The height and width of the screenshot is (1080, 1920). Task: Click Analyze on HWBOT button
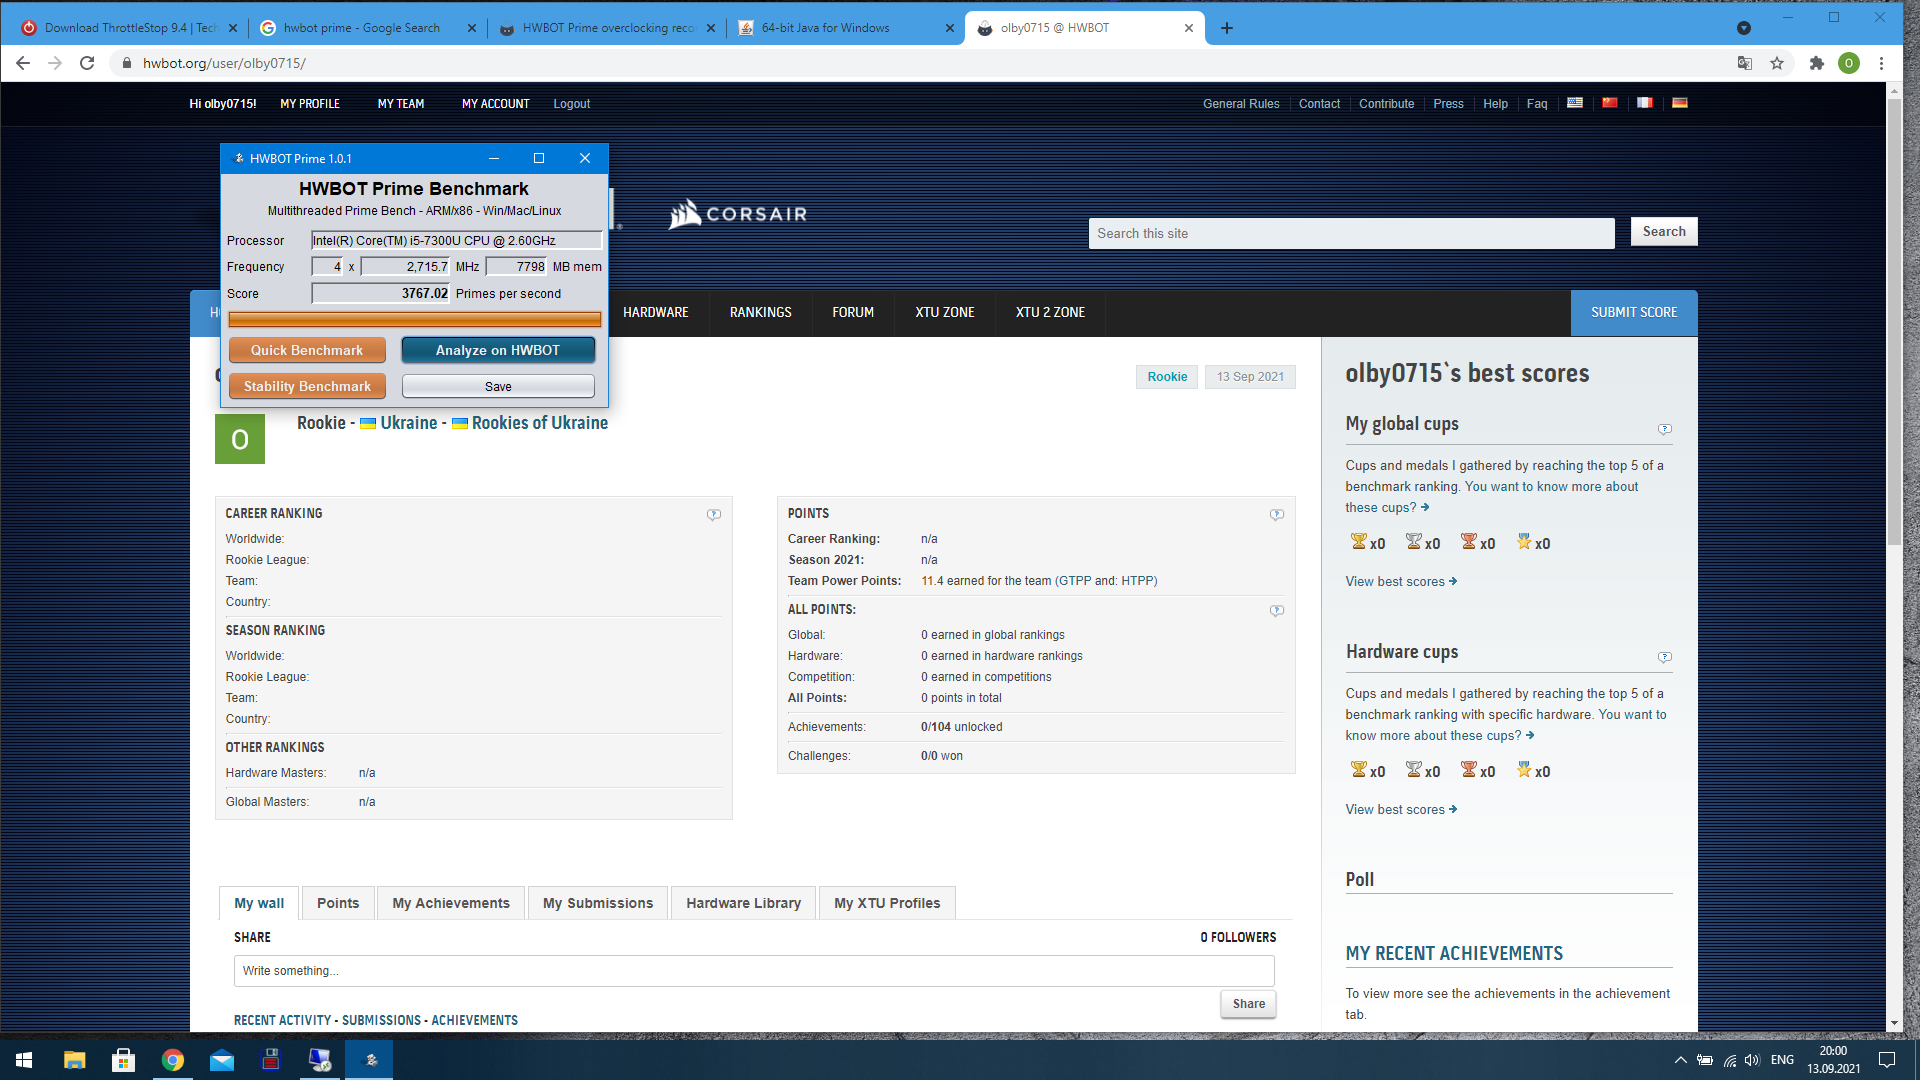pyautogui.click(x=498, y=350)
